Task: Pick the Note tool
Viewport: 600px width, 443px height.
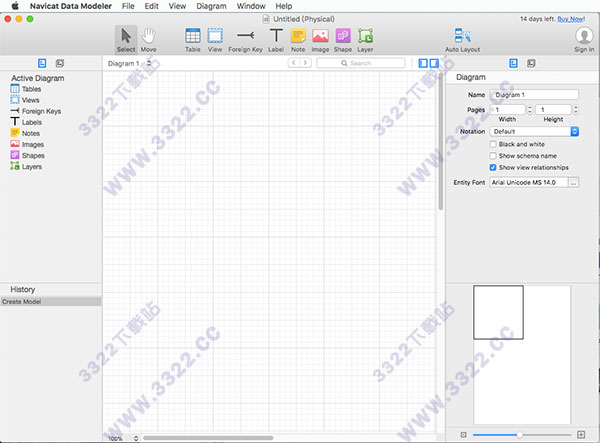Action: tap(298, 40)
